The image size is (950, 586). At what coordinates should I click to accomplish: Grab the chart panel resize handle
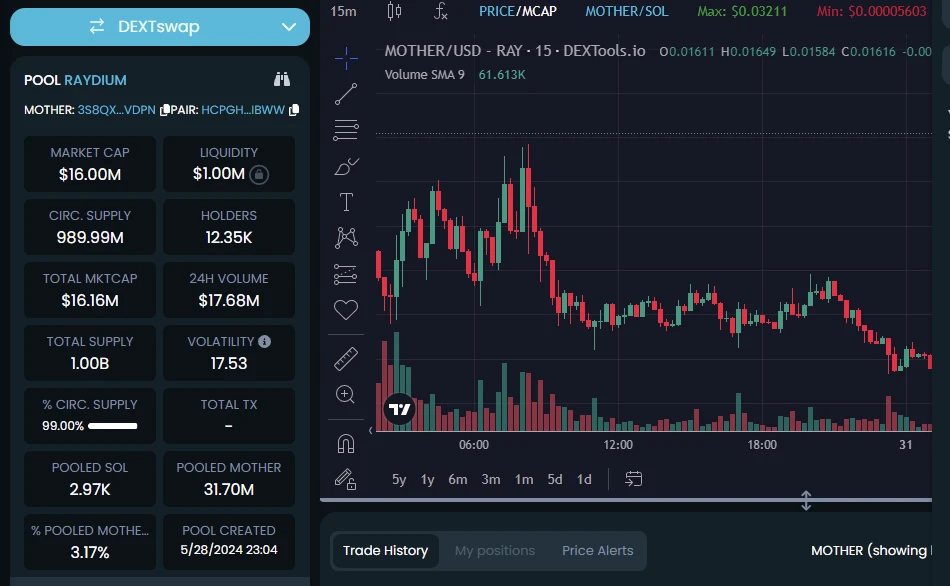(806, 501)
